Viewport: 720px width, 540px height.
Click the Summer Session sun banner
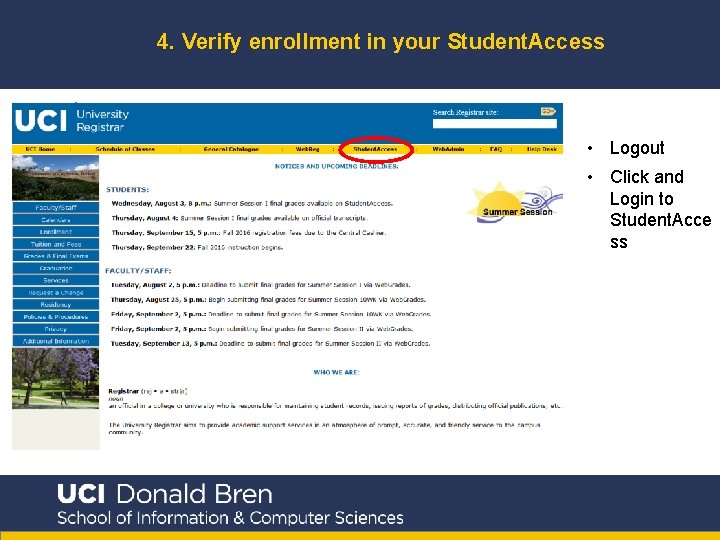[515, 202]
